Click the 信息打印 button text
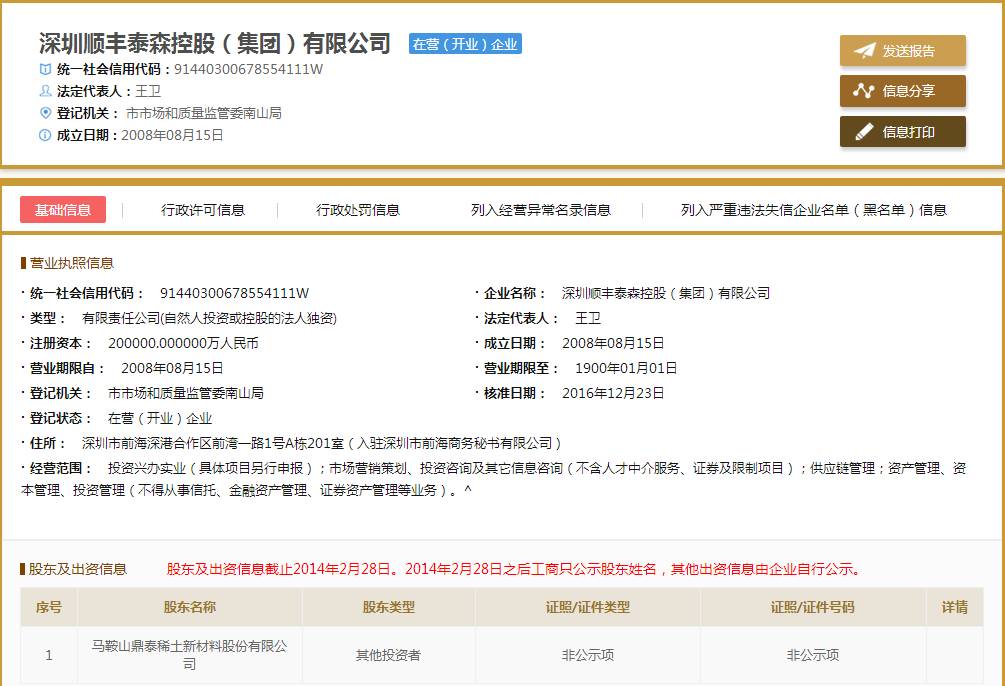This screenshot has height=686, width=1005. tap(908, 132)
